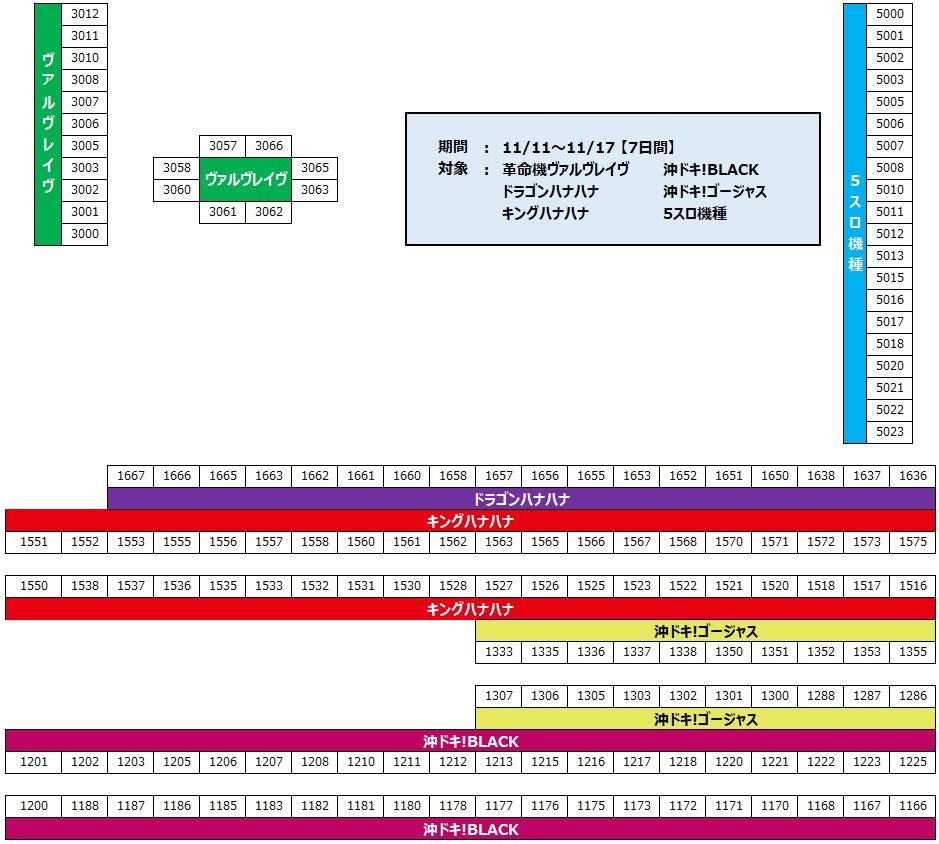Select machine number 1201

[x=33, y=762]
